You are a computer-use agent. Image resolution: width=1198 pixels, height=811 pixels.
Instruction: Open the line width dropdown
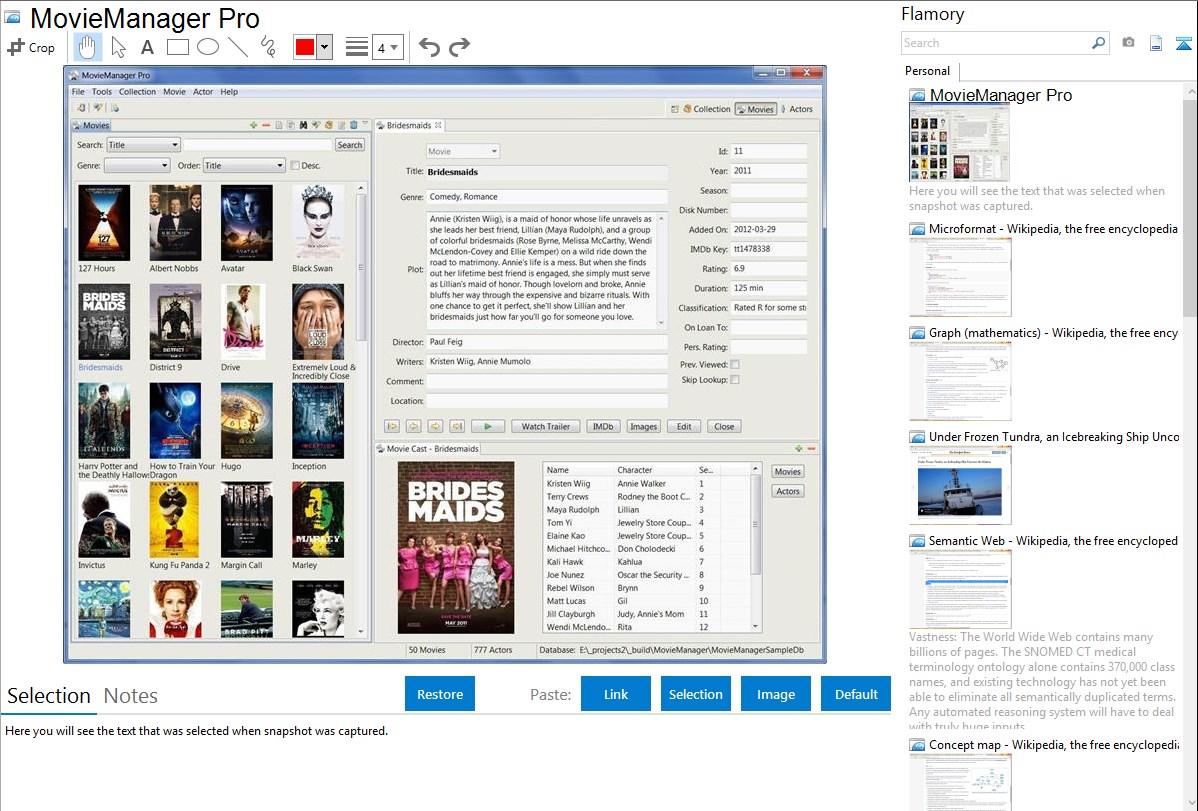387,47
